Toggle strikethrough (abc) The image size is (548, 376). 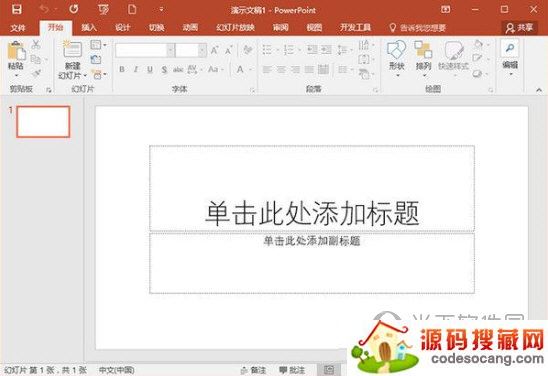[x=178, y=70]
